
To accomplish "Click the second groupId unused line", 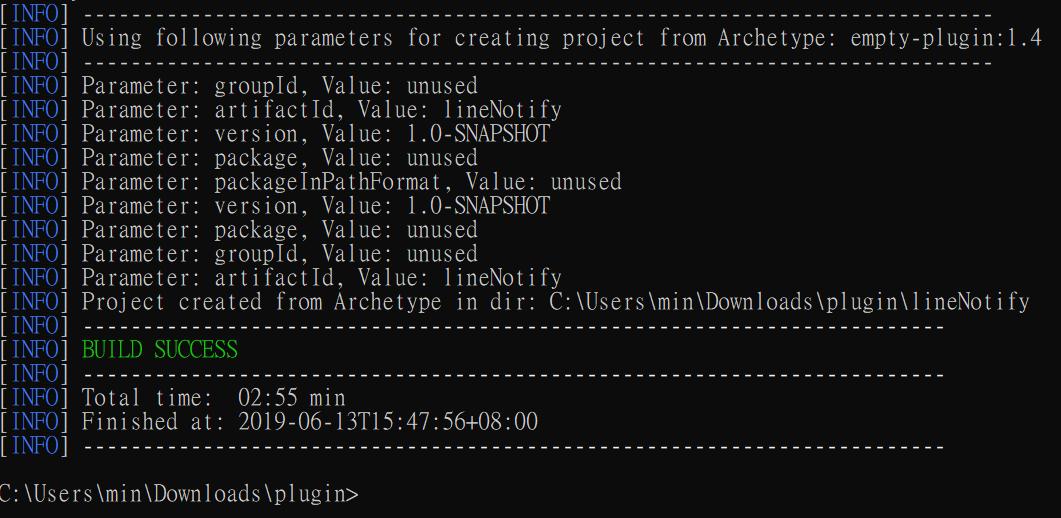I will pyautogui.click(x=279, y=254).
